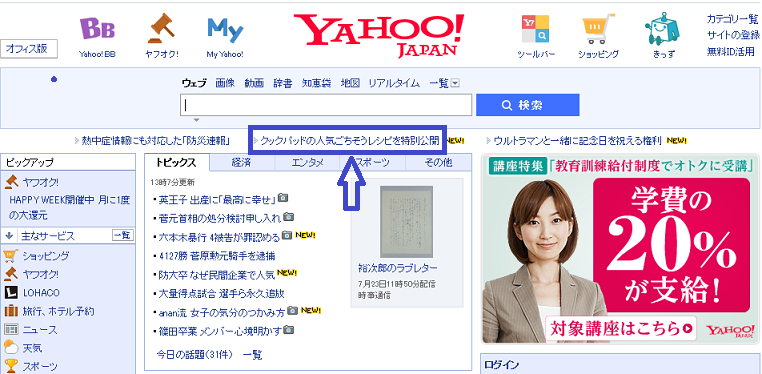Open the Kids (きっず) robot icon
Screen dimensions: 762x374
[x=662, y=29]
